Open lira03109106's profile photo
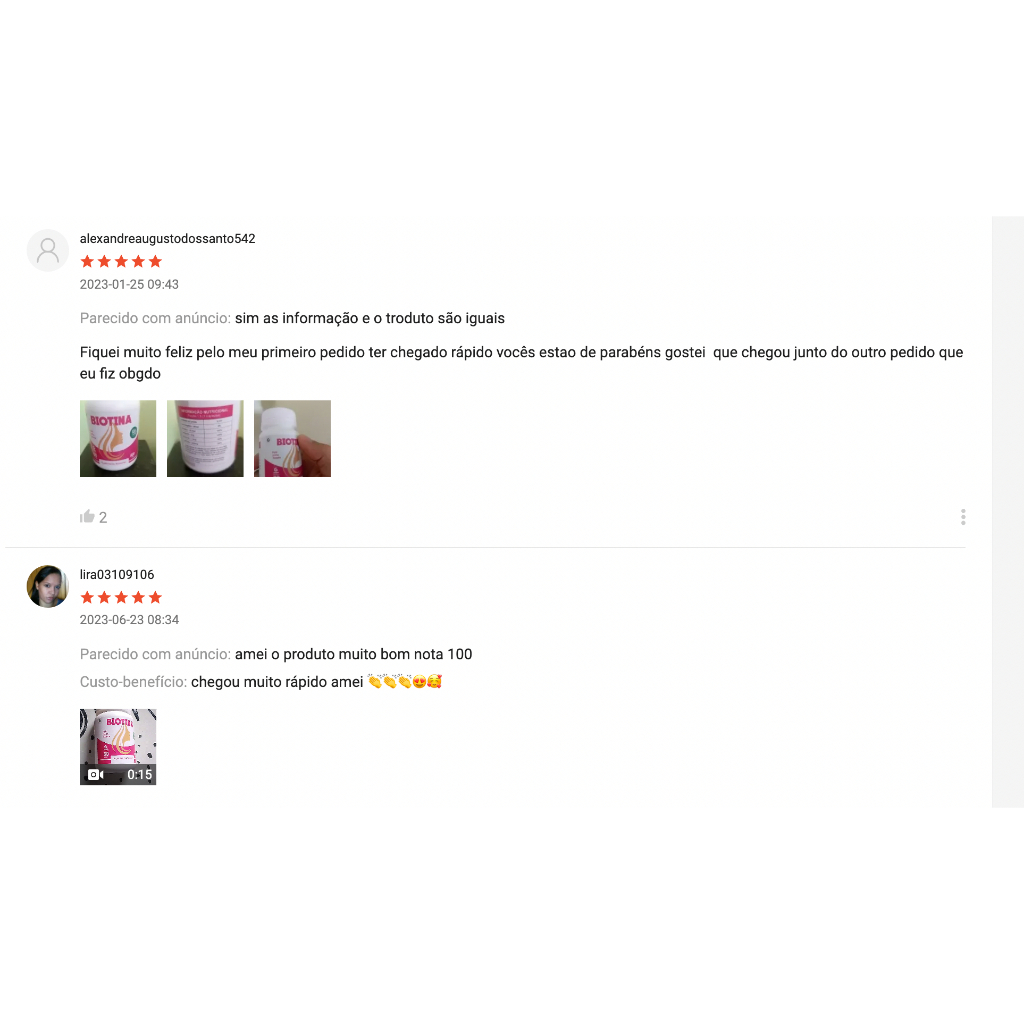Viewport: 1024px width, 1024px height. tap(48, 586)
